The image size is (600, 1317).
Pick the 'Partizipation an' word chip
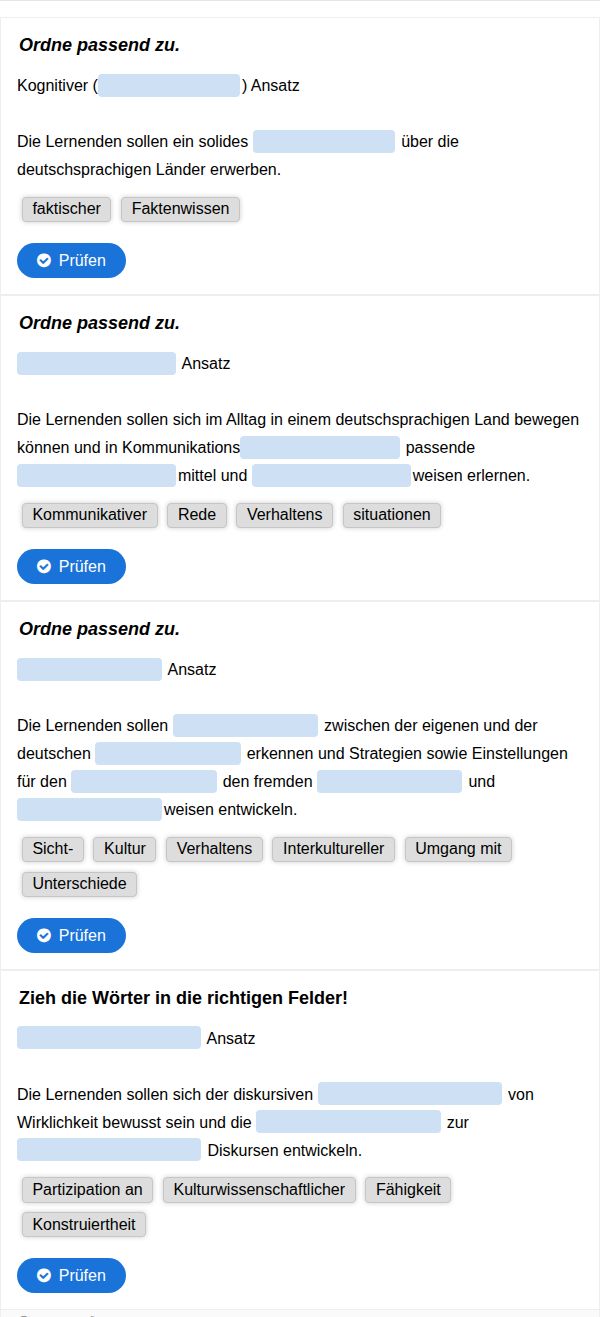88,1190
